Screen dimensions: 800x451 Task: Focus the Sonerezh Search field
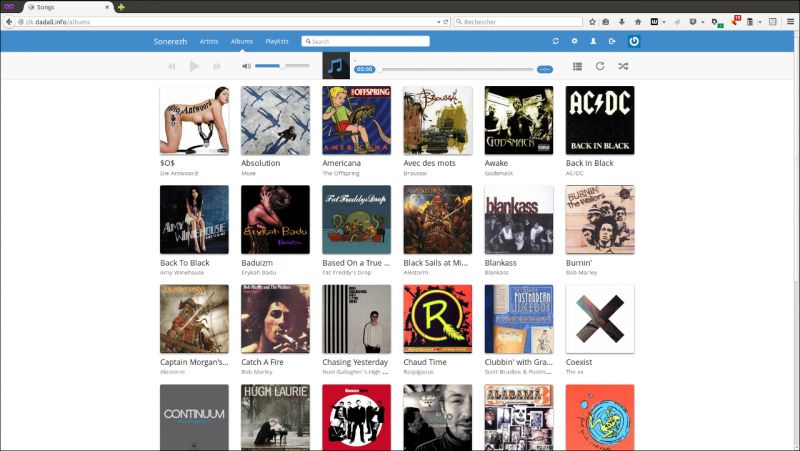pos(365,41)
